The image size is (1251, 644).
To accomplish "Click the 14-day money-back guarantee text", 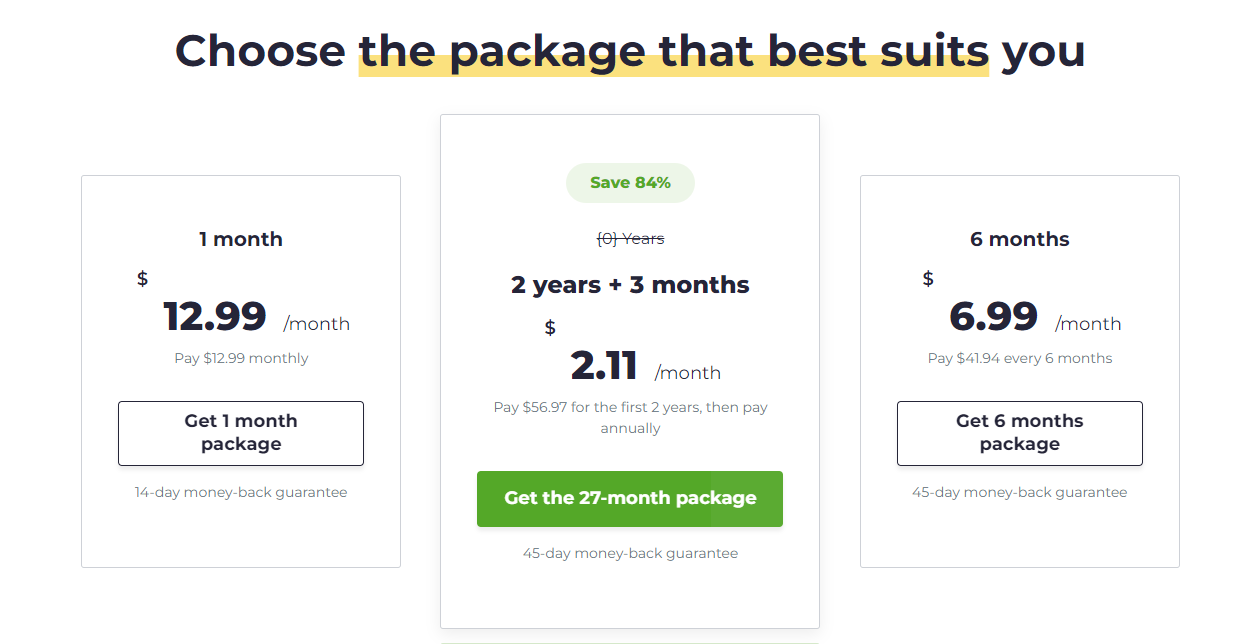I will coord(241,492).
